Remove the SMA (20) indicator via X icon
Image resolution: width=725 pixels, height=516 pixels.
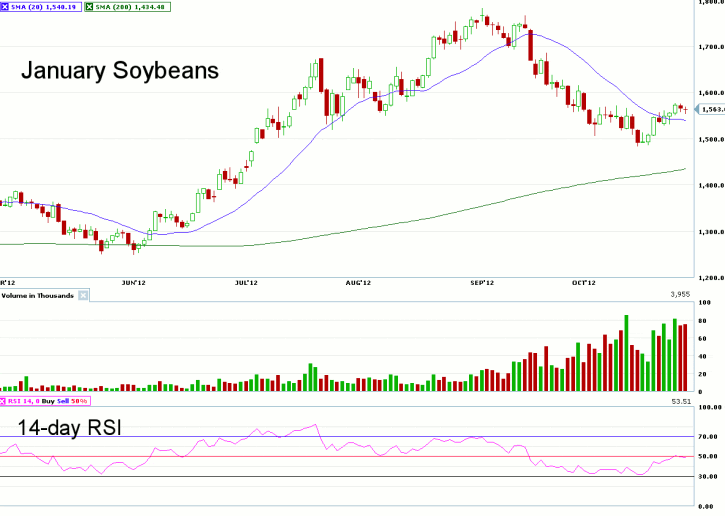click(x=6, y=6)
